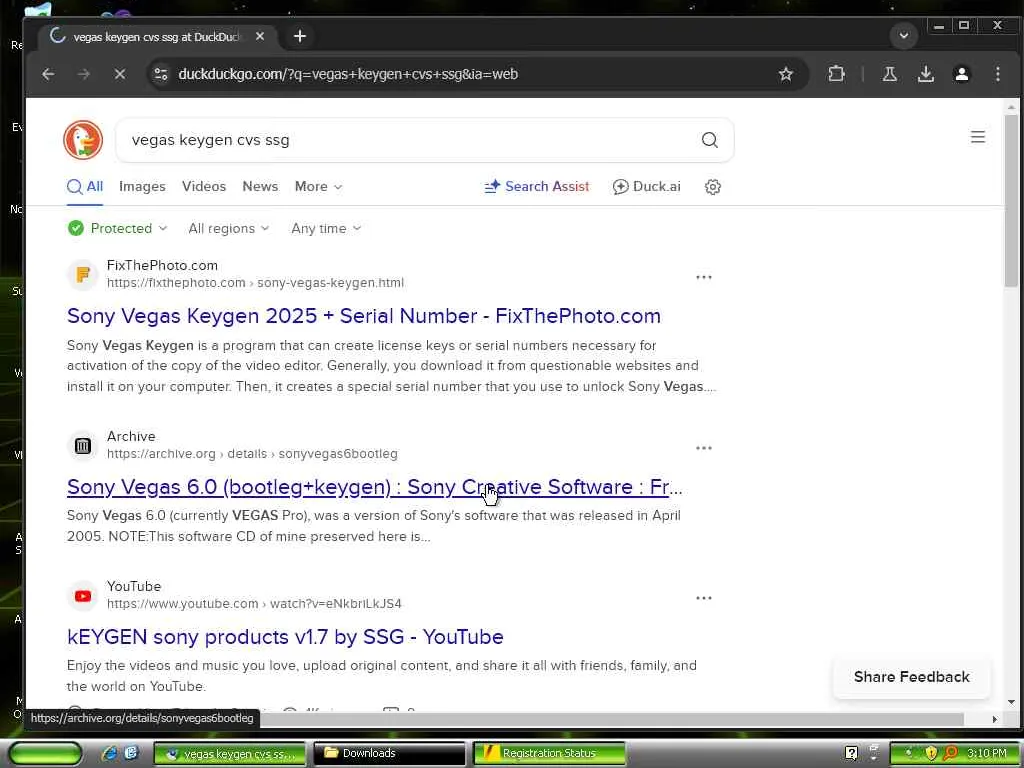Open the DuckDuckGo hamburger menu
This screenshot has height=768, width=1024.
coord(978,137)
